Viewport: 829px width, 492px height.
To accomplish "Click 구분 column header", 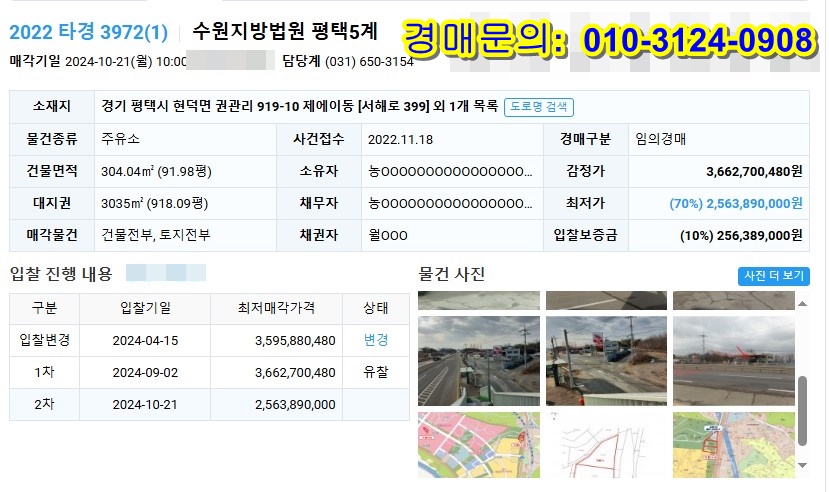I will (44, 308).
